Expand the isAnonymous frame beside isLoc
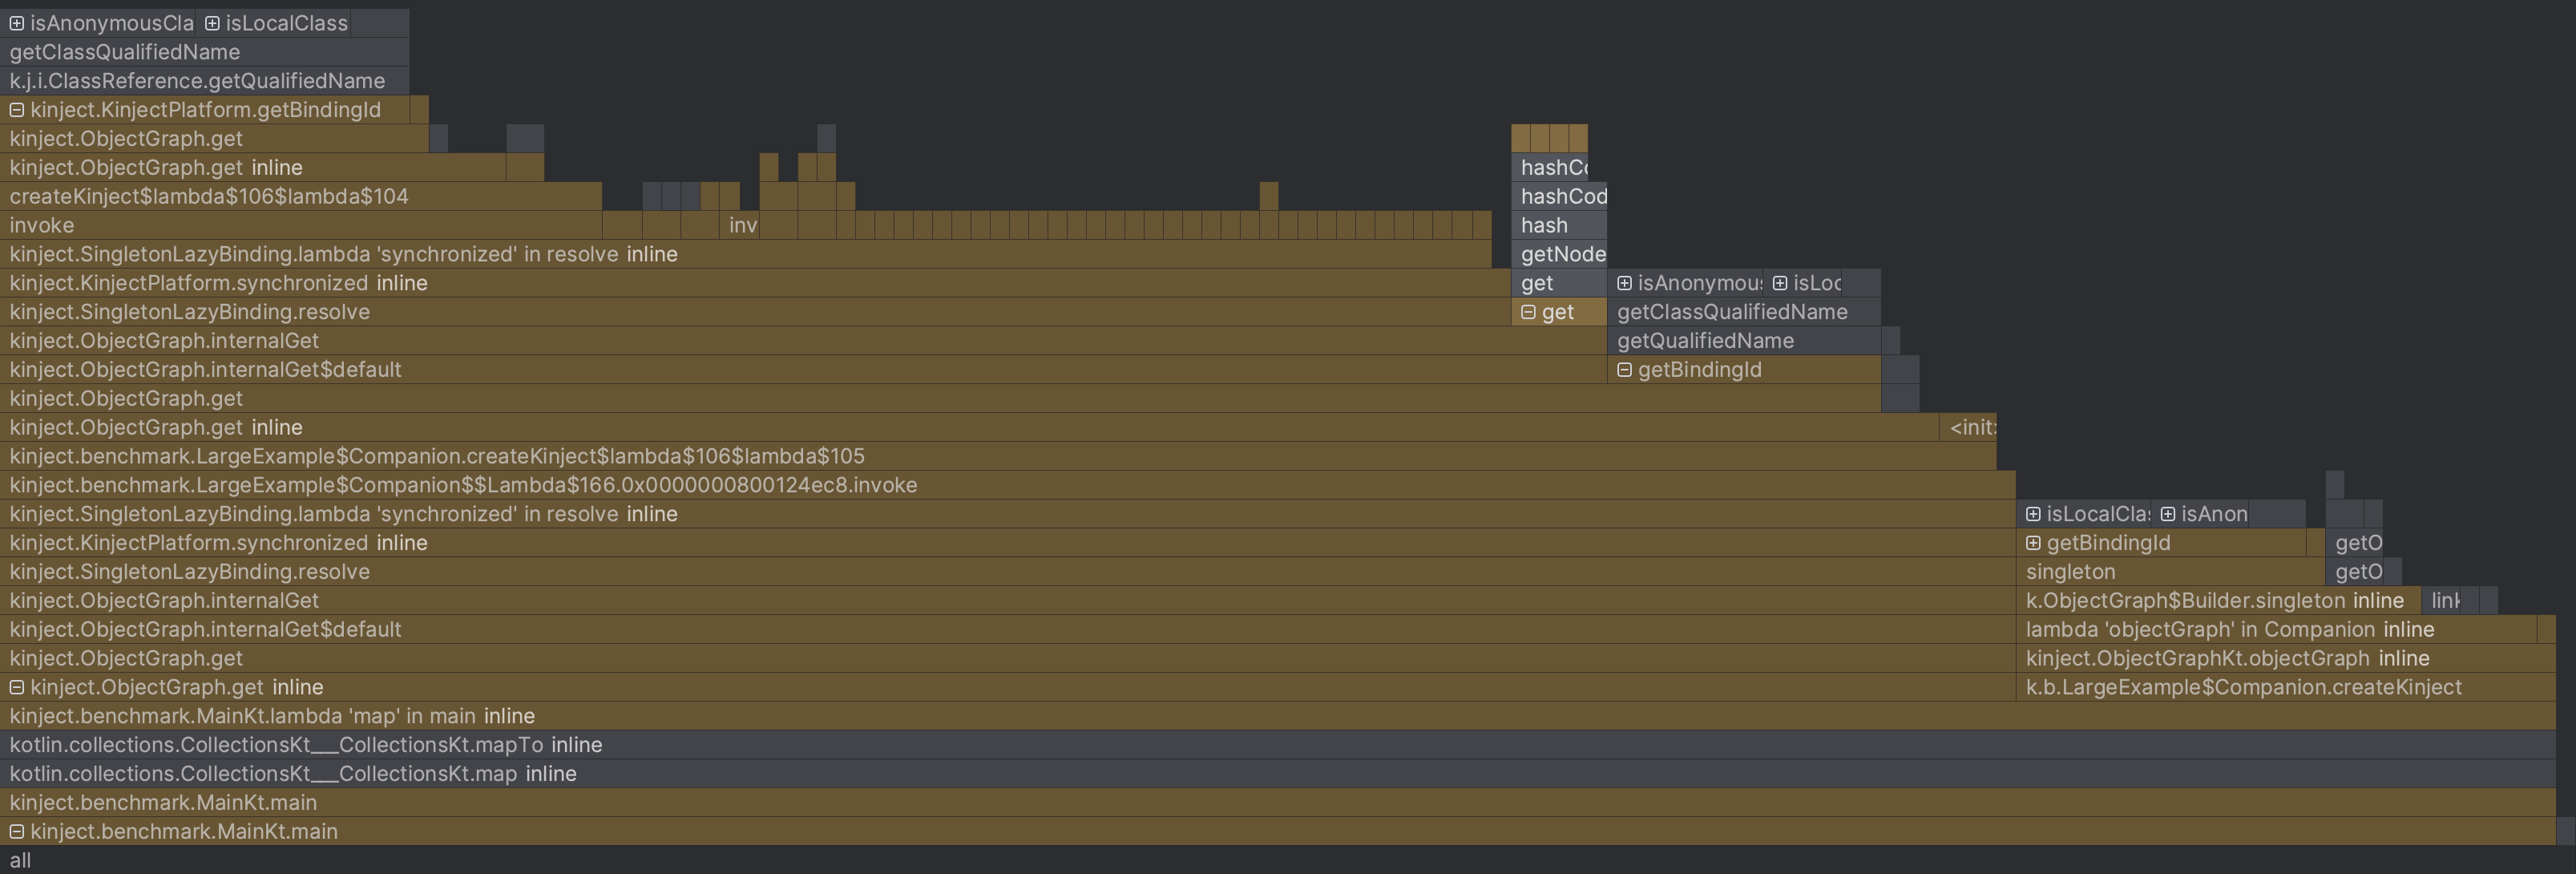Viewport: 2576px width, 874px height. tap(1624, 283)
